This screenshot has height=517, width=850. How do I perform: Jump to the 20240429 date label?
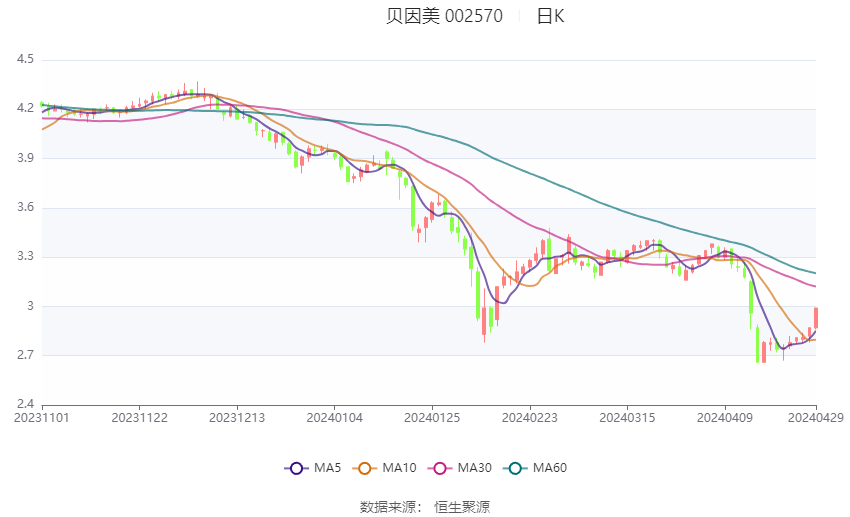click(815, 417)
